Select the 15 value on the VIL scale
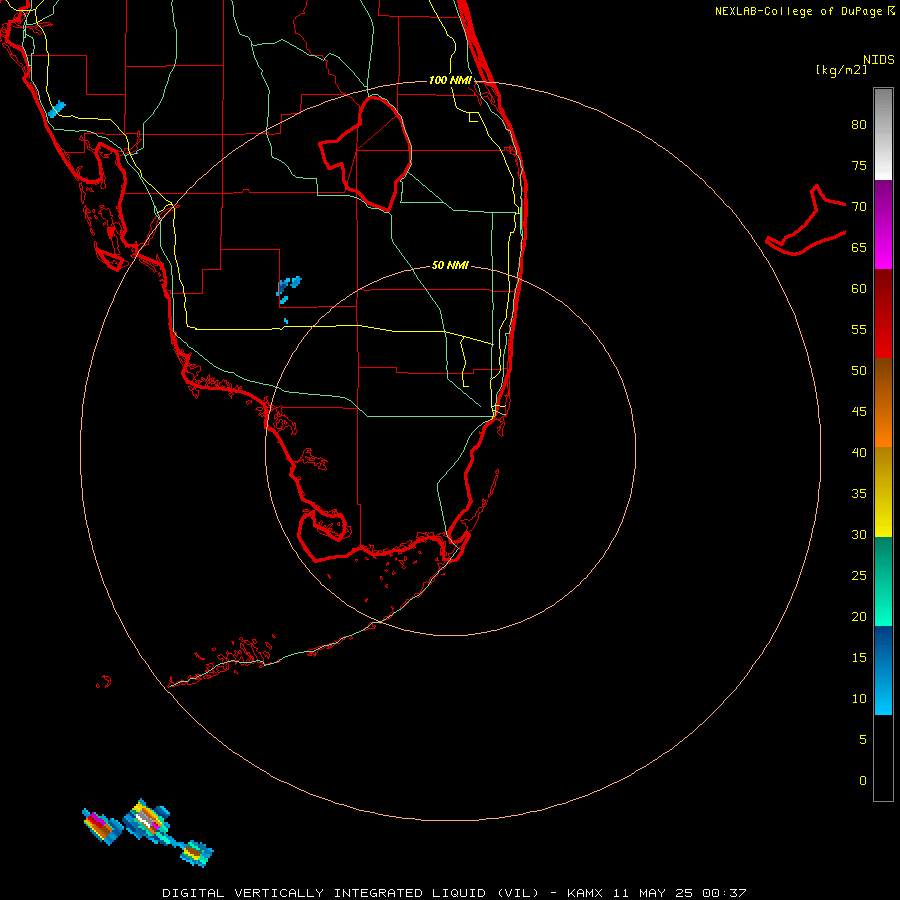The image size is (900, 900). click(x=859, y=658)
